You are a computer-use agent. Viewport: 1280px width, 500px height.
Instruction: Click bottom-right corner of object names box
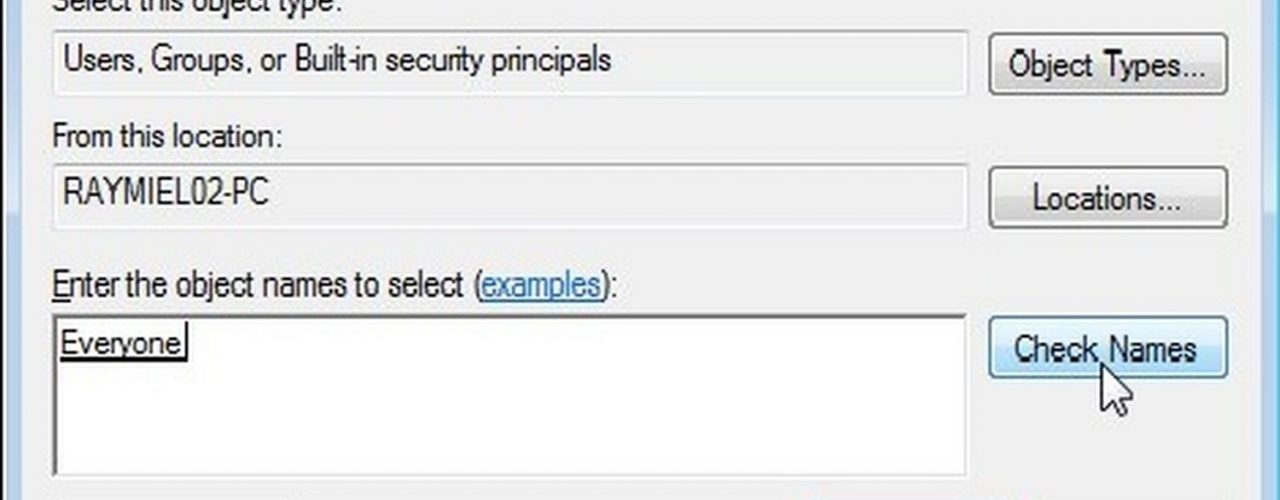point(955,465)
